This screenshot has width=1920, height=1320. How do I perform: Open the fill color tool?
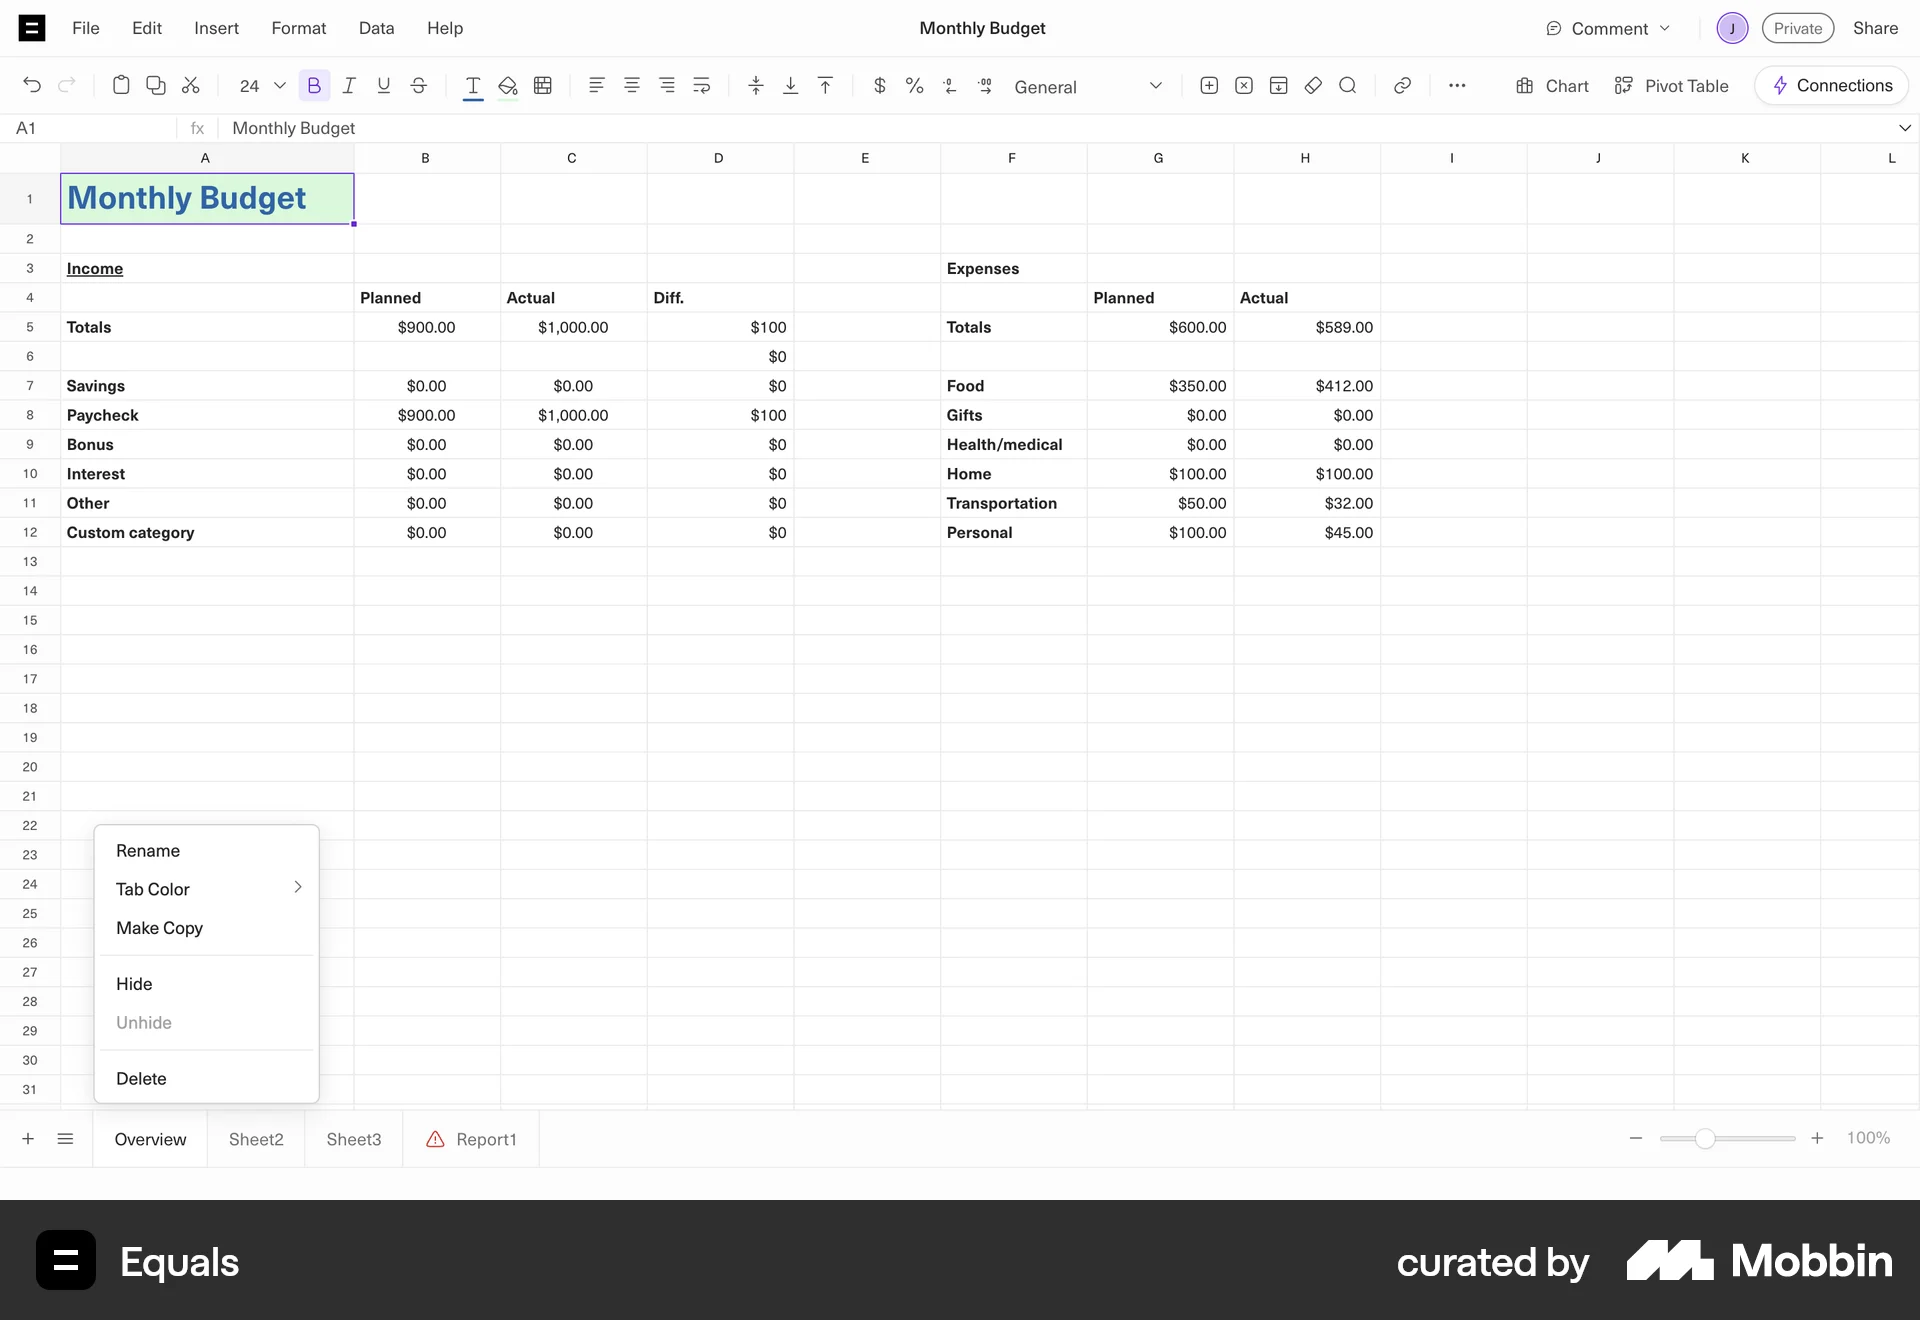(x=507, y=86)
